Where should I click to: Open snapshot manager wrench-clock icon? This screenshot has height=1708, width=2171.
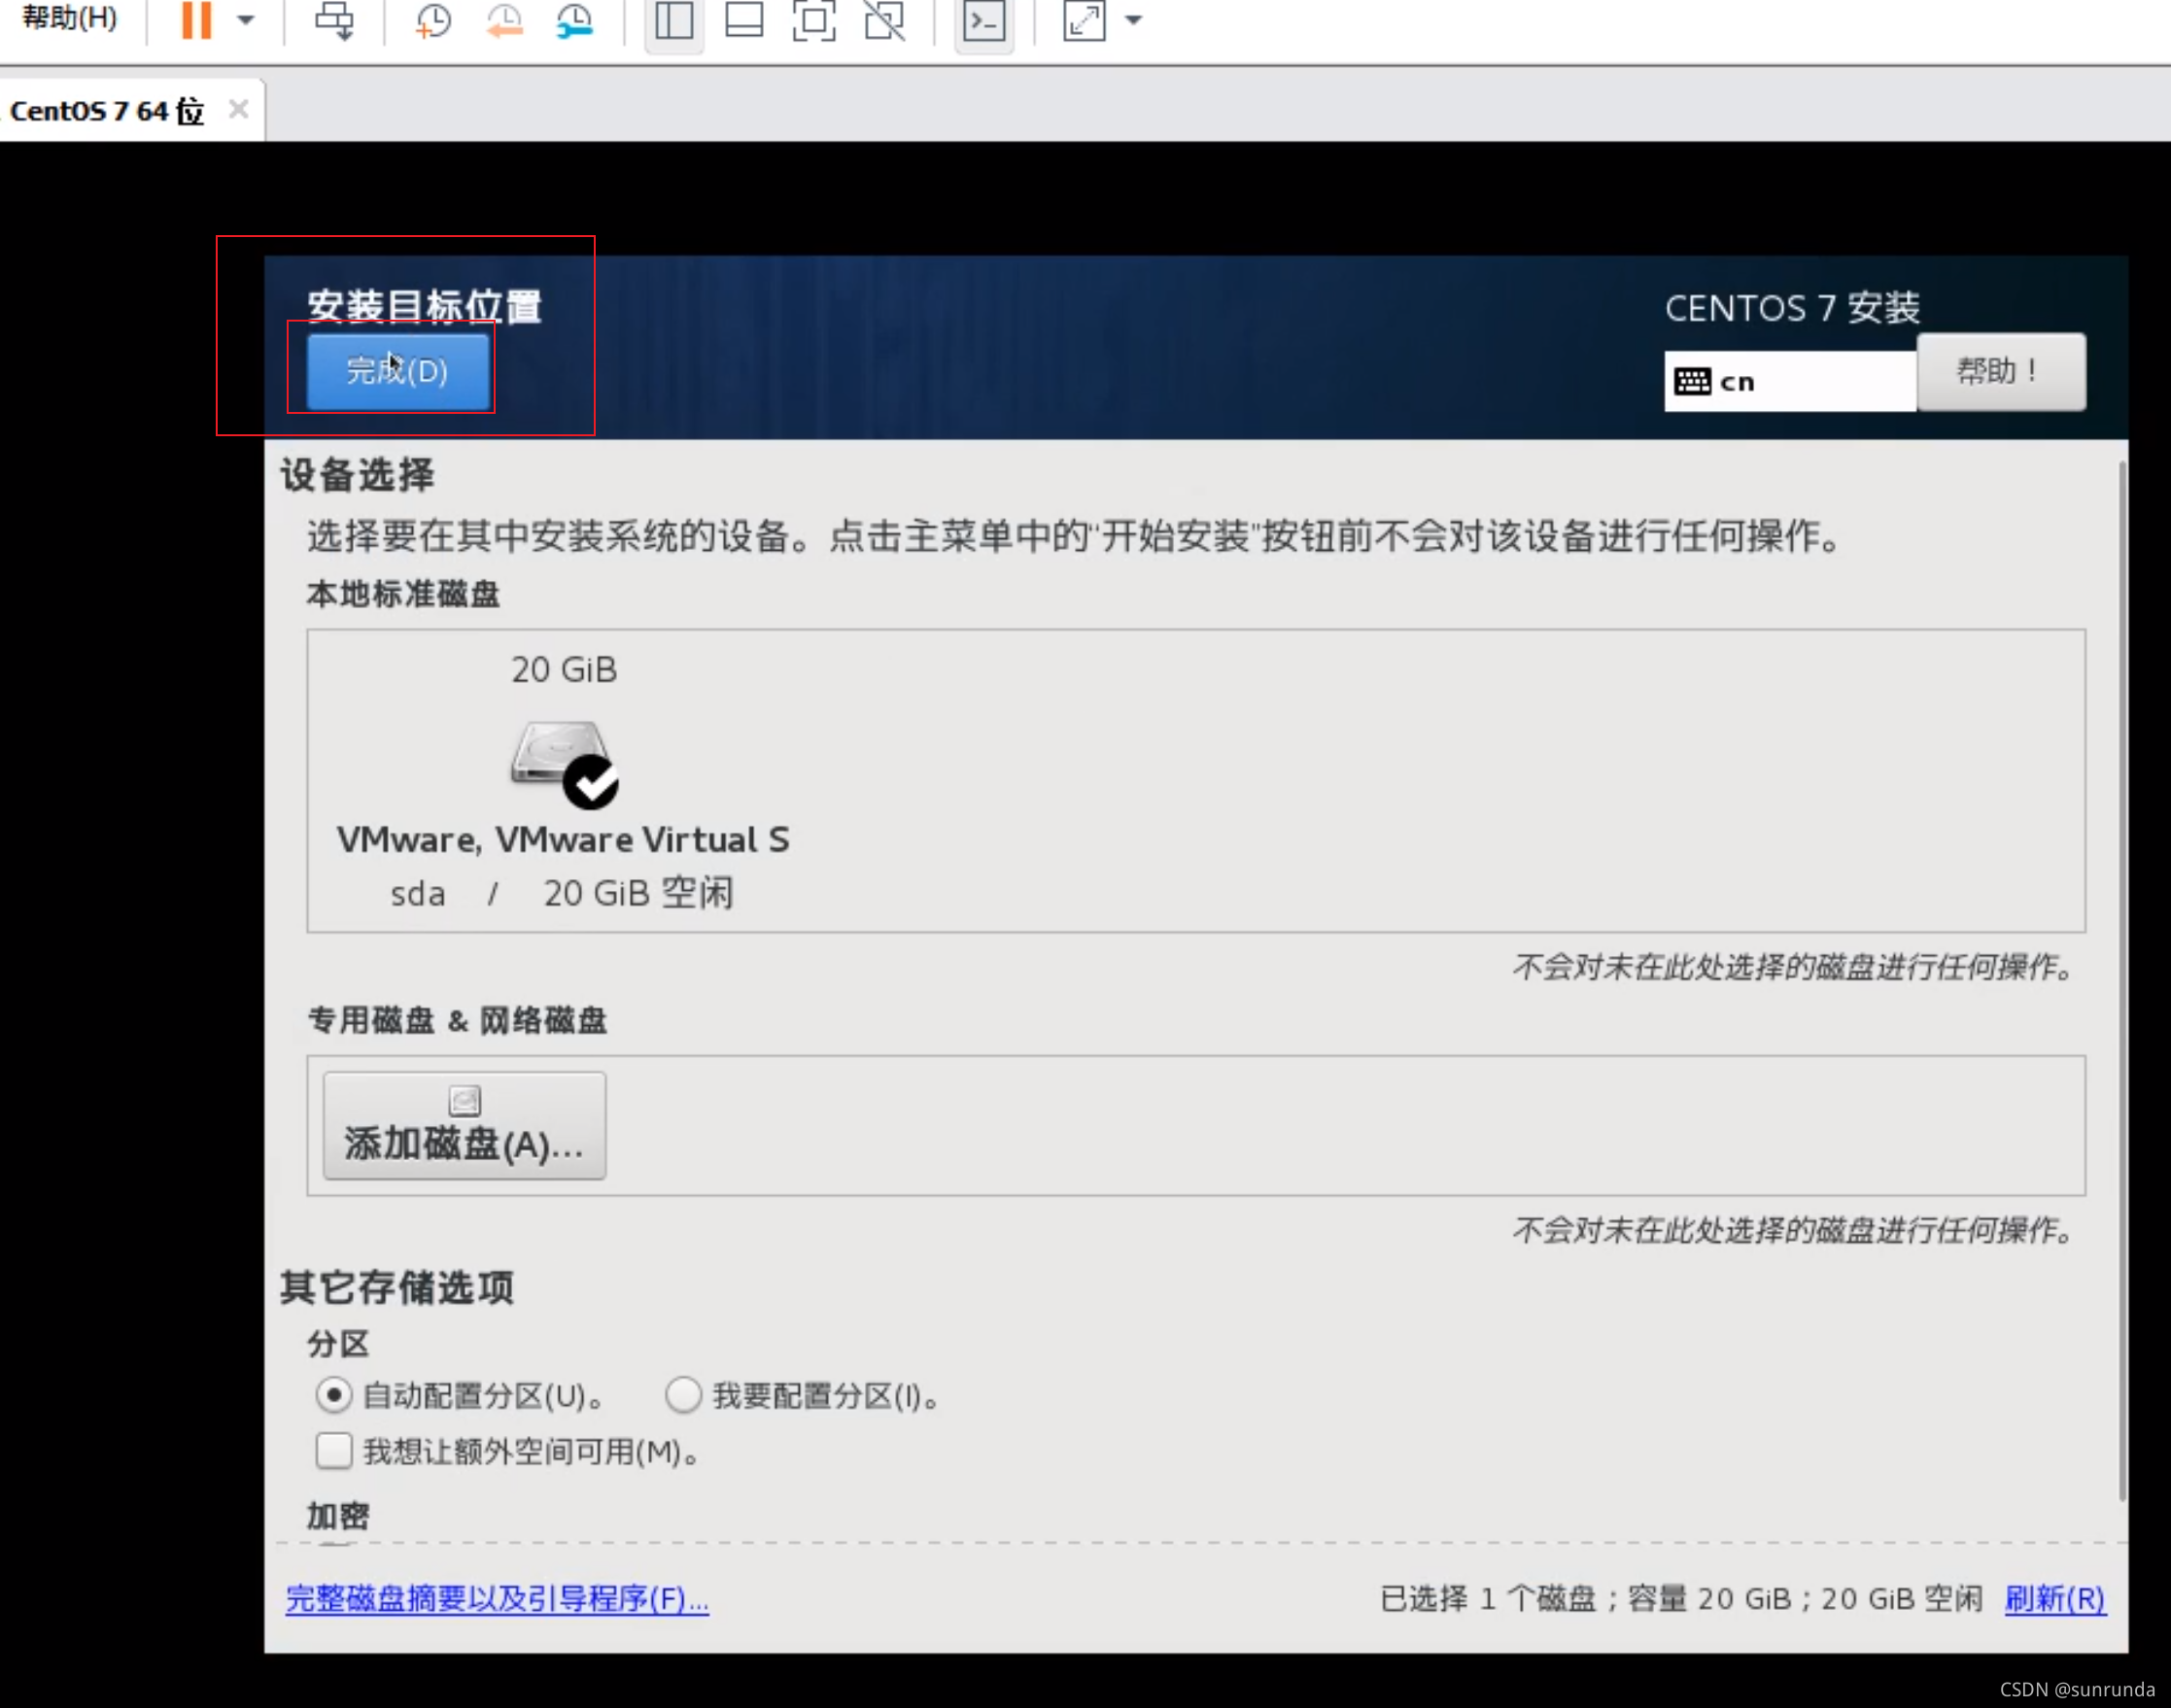coord(575,20)
